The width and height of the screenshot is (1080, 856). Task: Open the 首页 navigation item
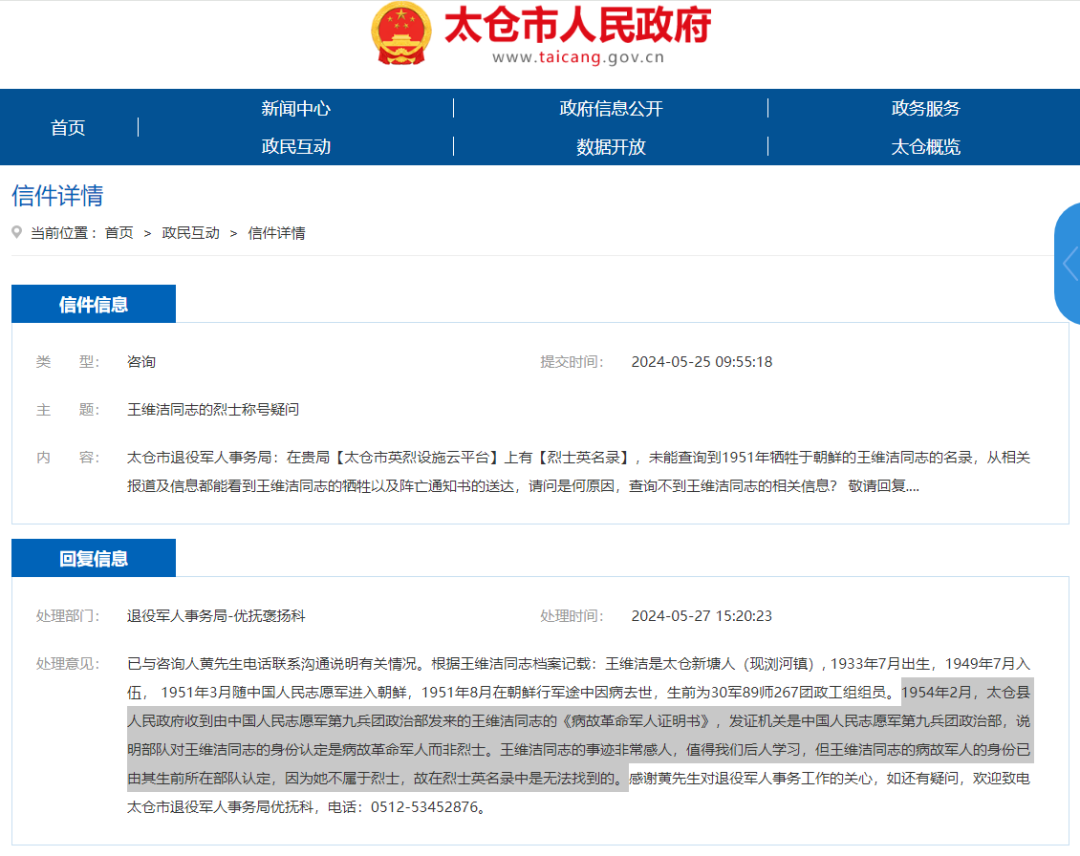click(x=68, y=127)
